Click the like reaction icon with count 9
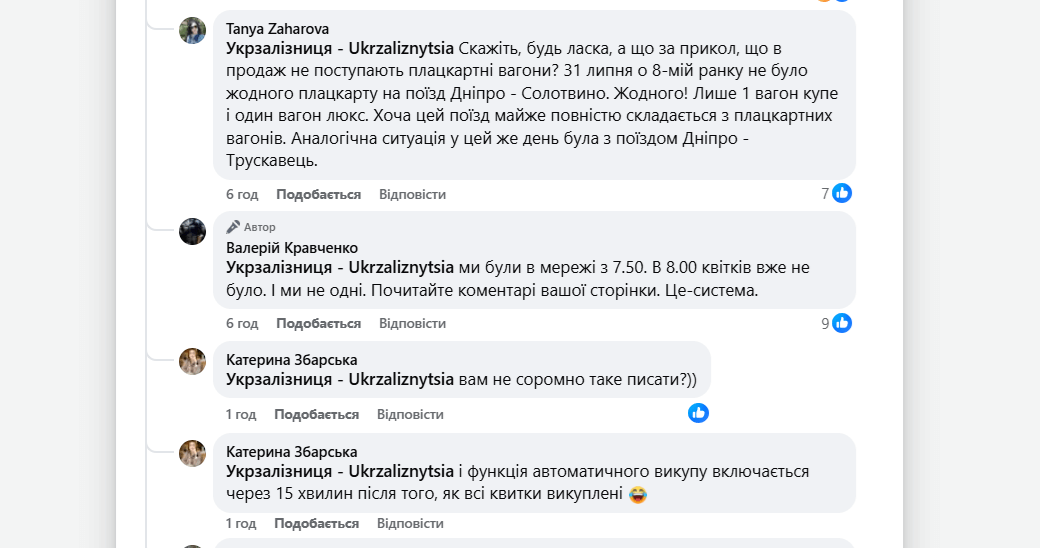 click(x=842, y=323)
